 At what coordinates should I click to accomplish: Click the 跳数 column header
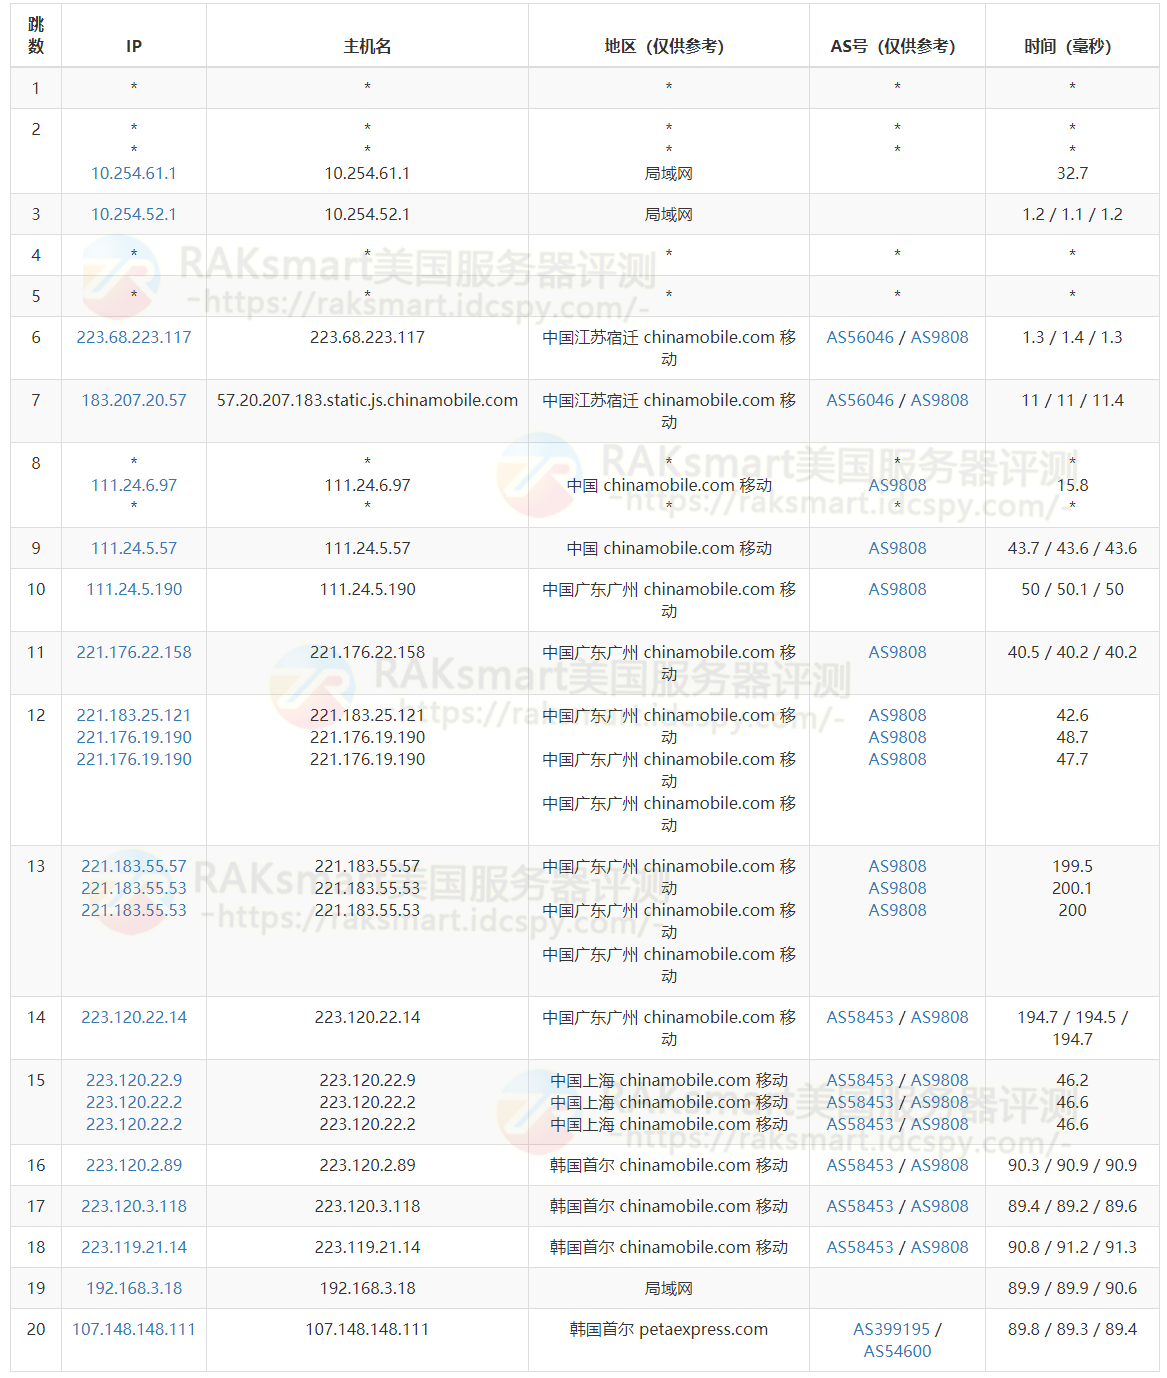pyautogui.click(x=36, y=35)
